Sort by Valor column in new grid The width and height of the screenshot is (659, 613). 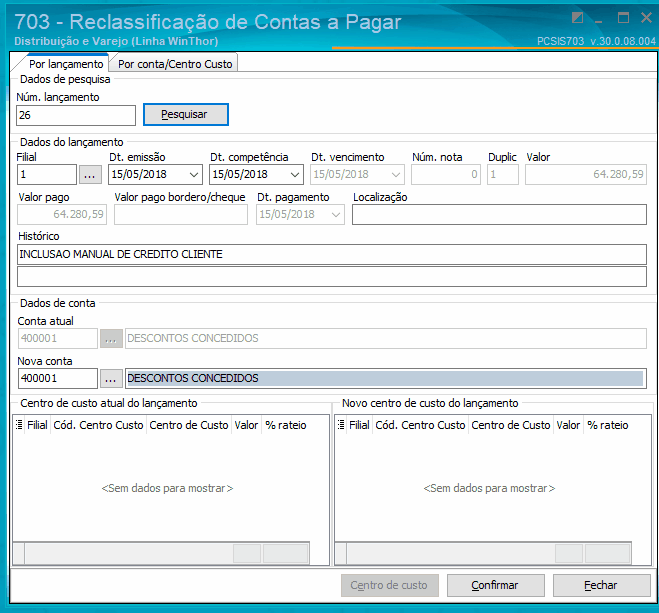(x=568, y=425)
